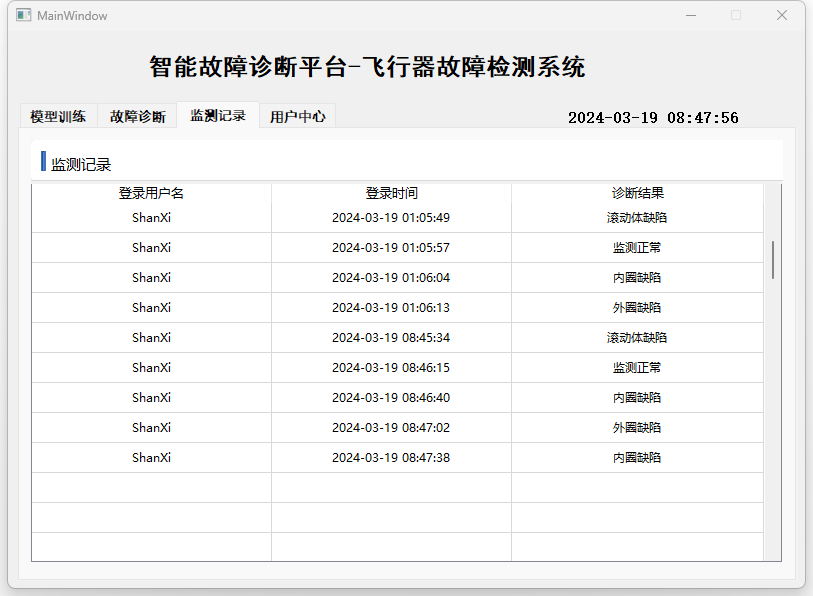Click the ShanXi username in 08:47:38 row
The image size is (813, 596).
tap(151, 458)
